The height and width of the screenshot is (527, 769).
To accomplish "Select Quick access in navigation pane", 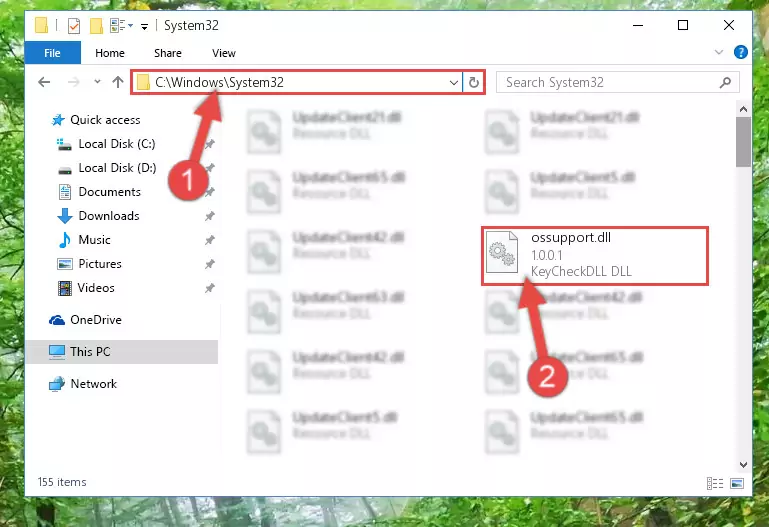I will coord(105,120).
